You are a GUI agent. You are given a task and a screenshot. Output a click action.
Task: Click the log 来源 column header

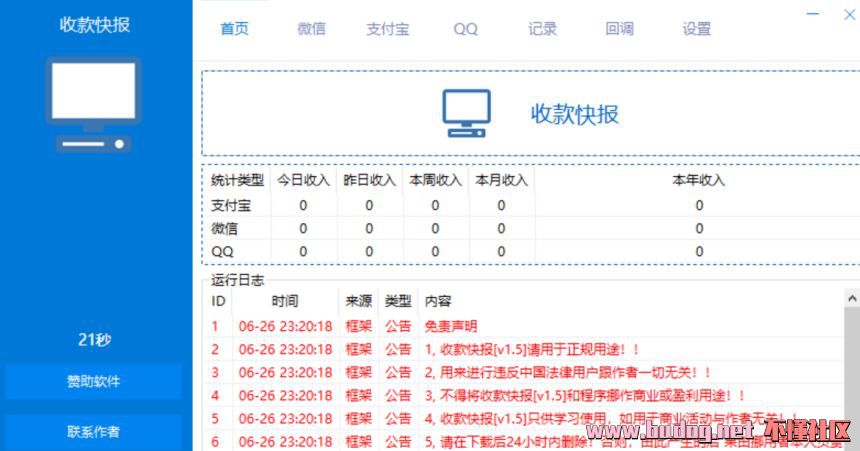(359, 301)
